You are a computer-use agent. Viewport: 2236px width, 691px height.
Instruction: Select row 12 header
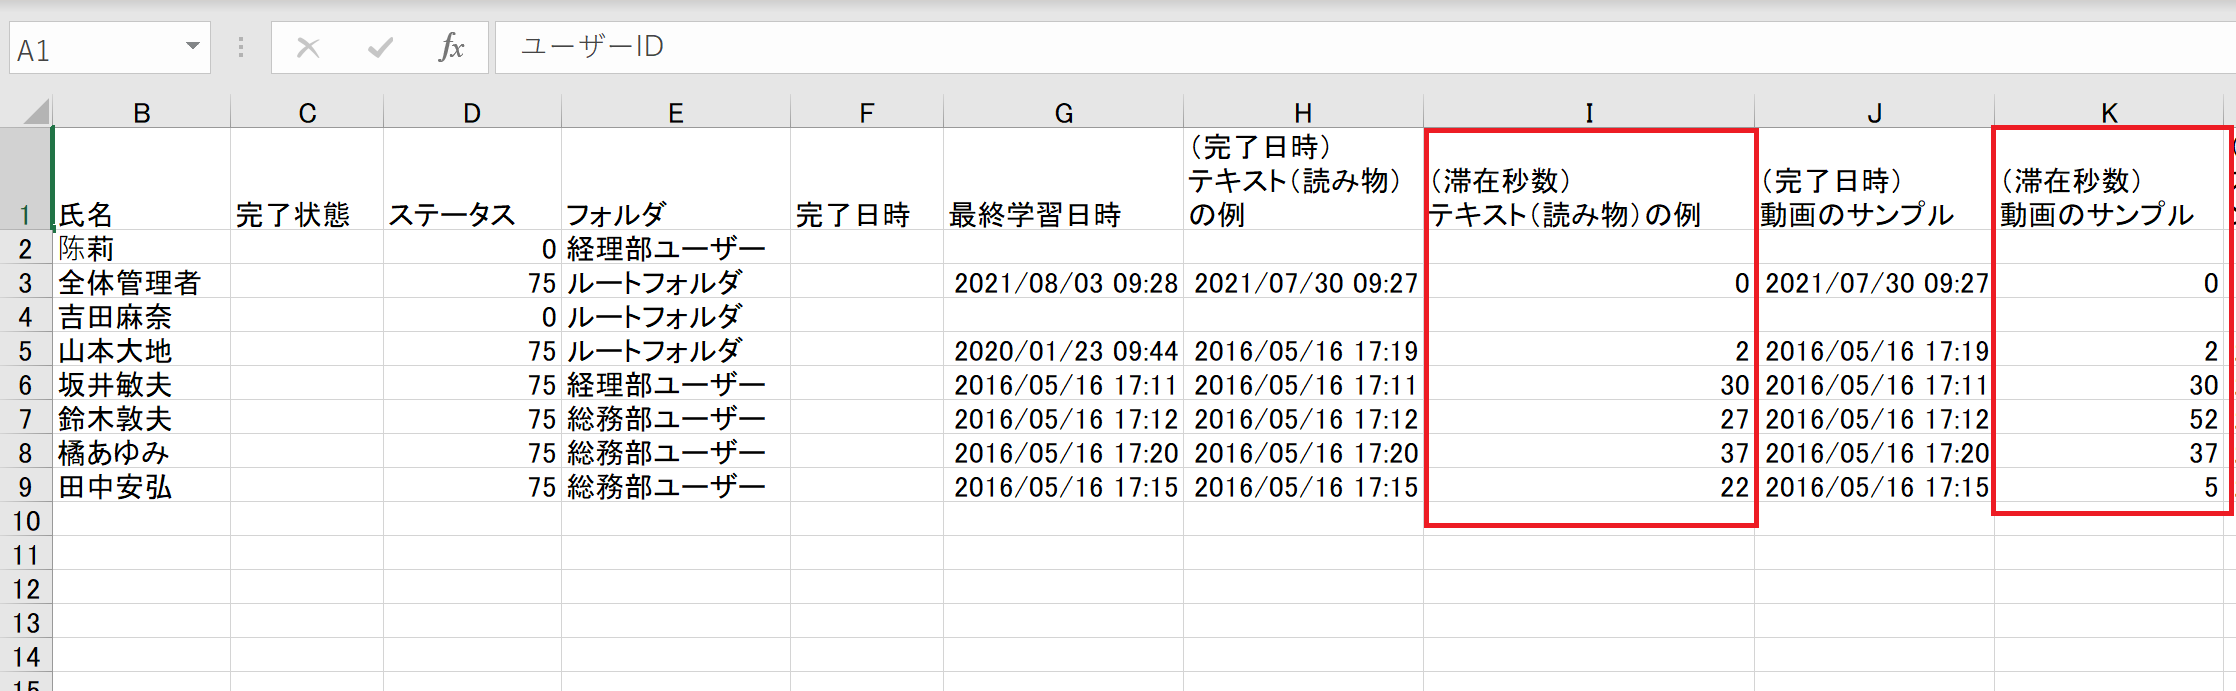[x=26, y=588]
